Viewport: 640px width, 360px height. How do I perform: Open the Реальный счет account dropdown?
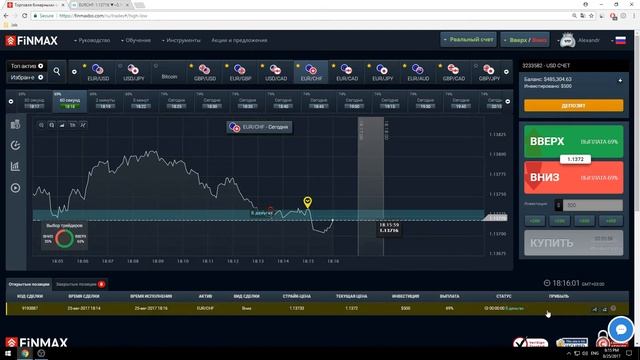coord(468,40)
